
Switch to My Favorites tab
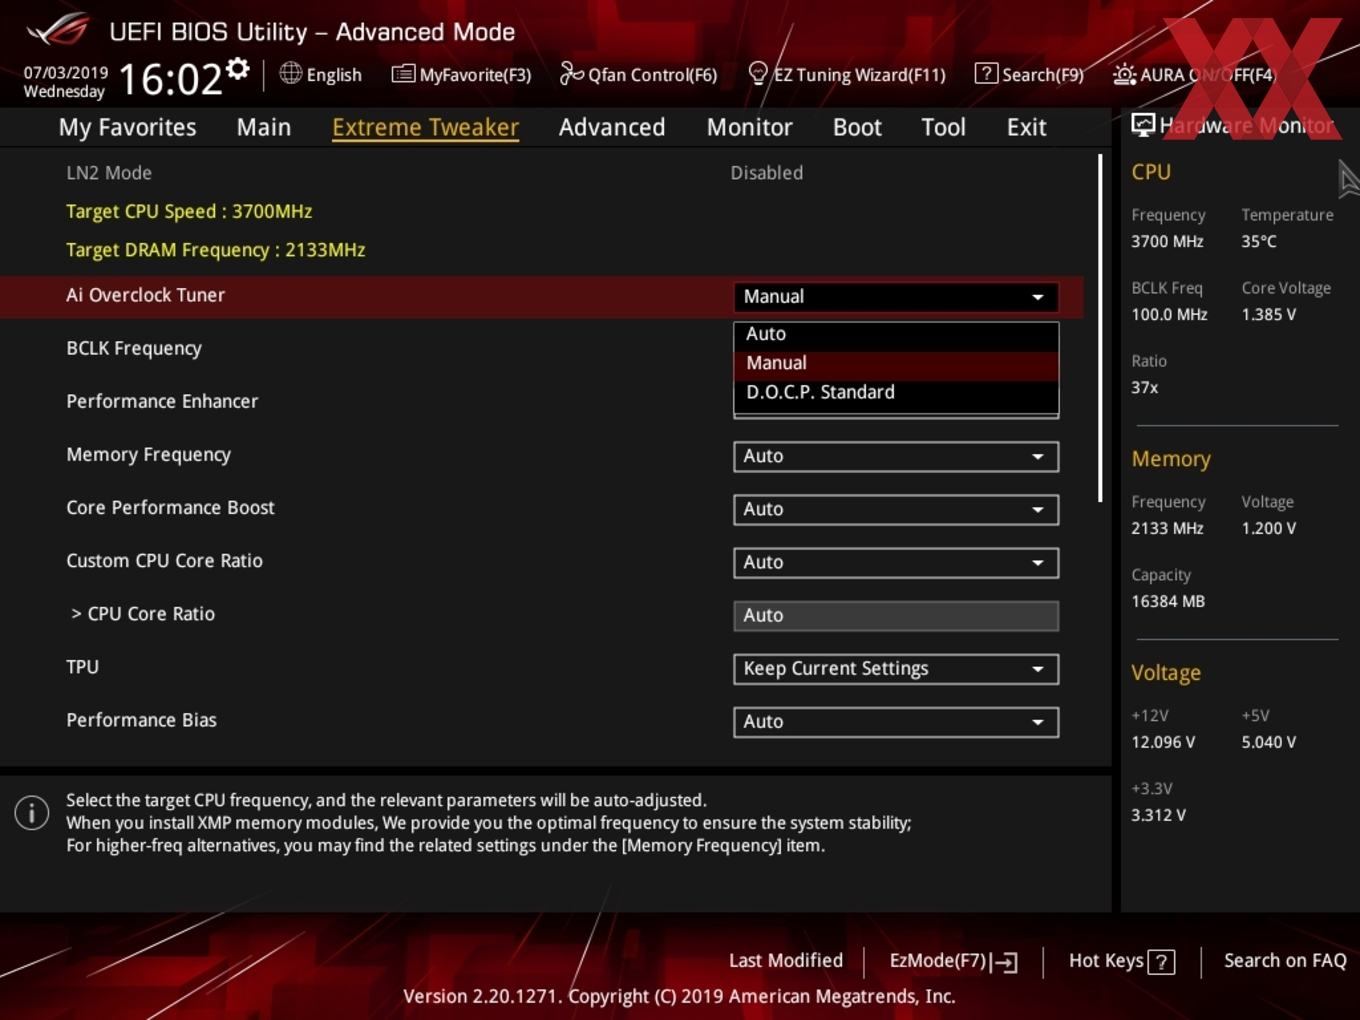point(127,127)
